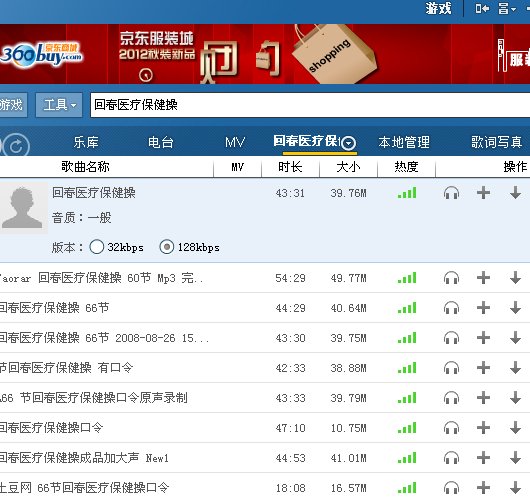The image size is (530, 502).
Task: Expand the search tab dropdown arrow
Action: 348,143
